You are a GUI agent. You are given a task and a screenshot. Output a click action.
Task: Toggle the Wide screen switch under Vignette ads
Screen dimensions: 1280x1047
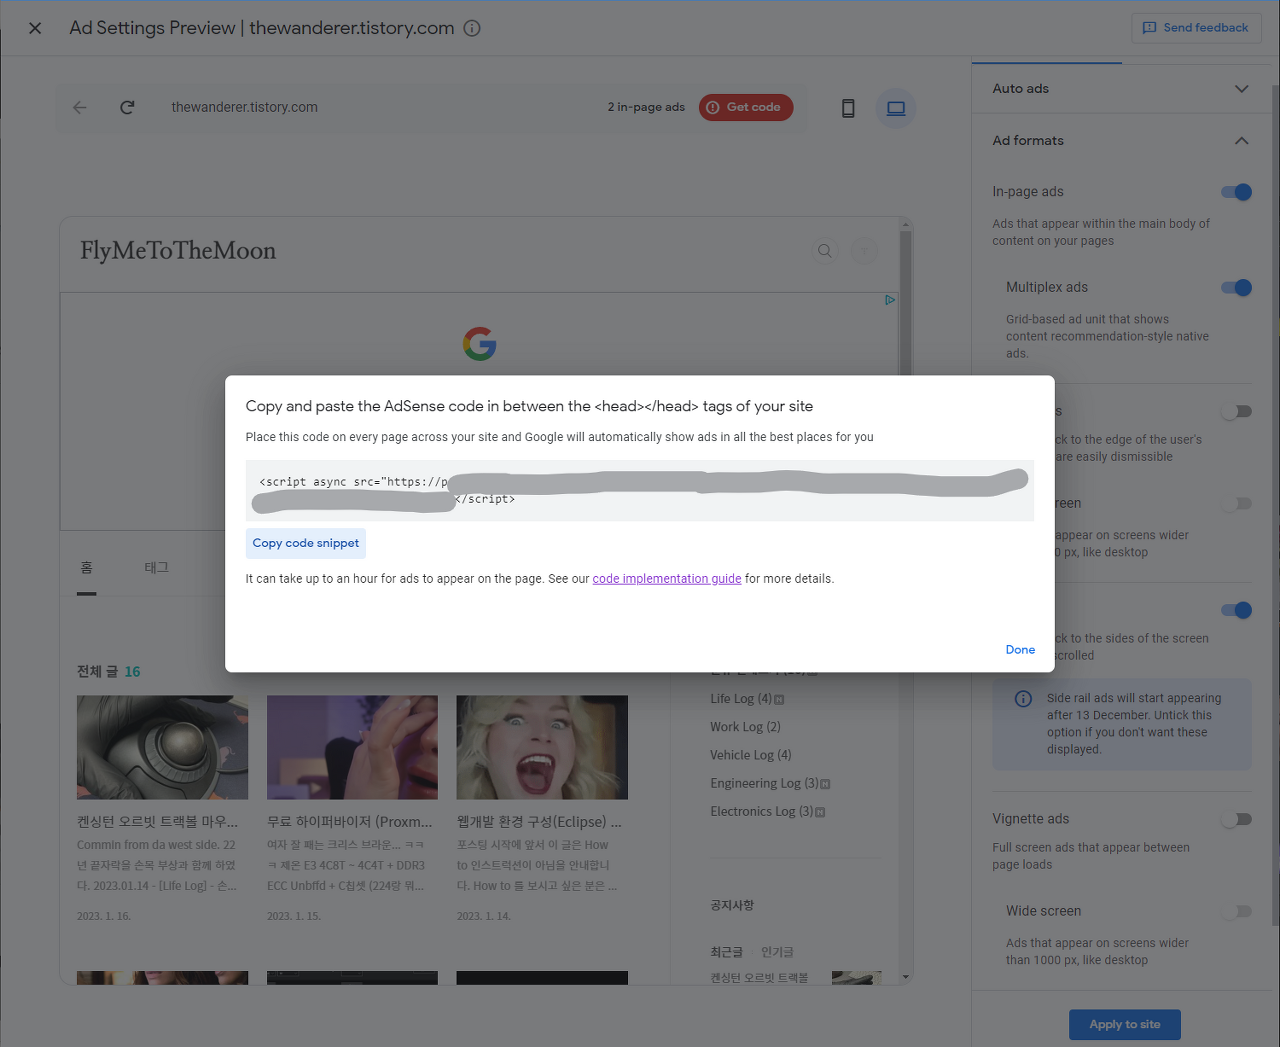tap(1237, 912)
